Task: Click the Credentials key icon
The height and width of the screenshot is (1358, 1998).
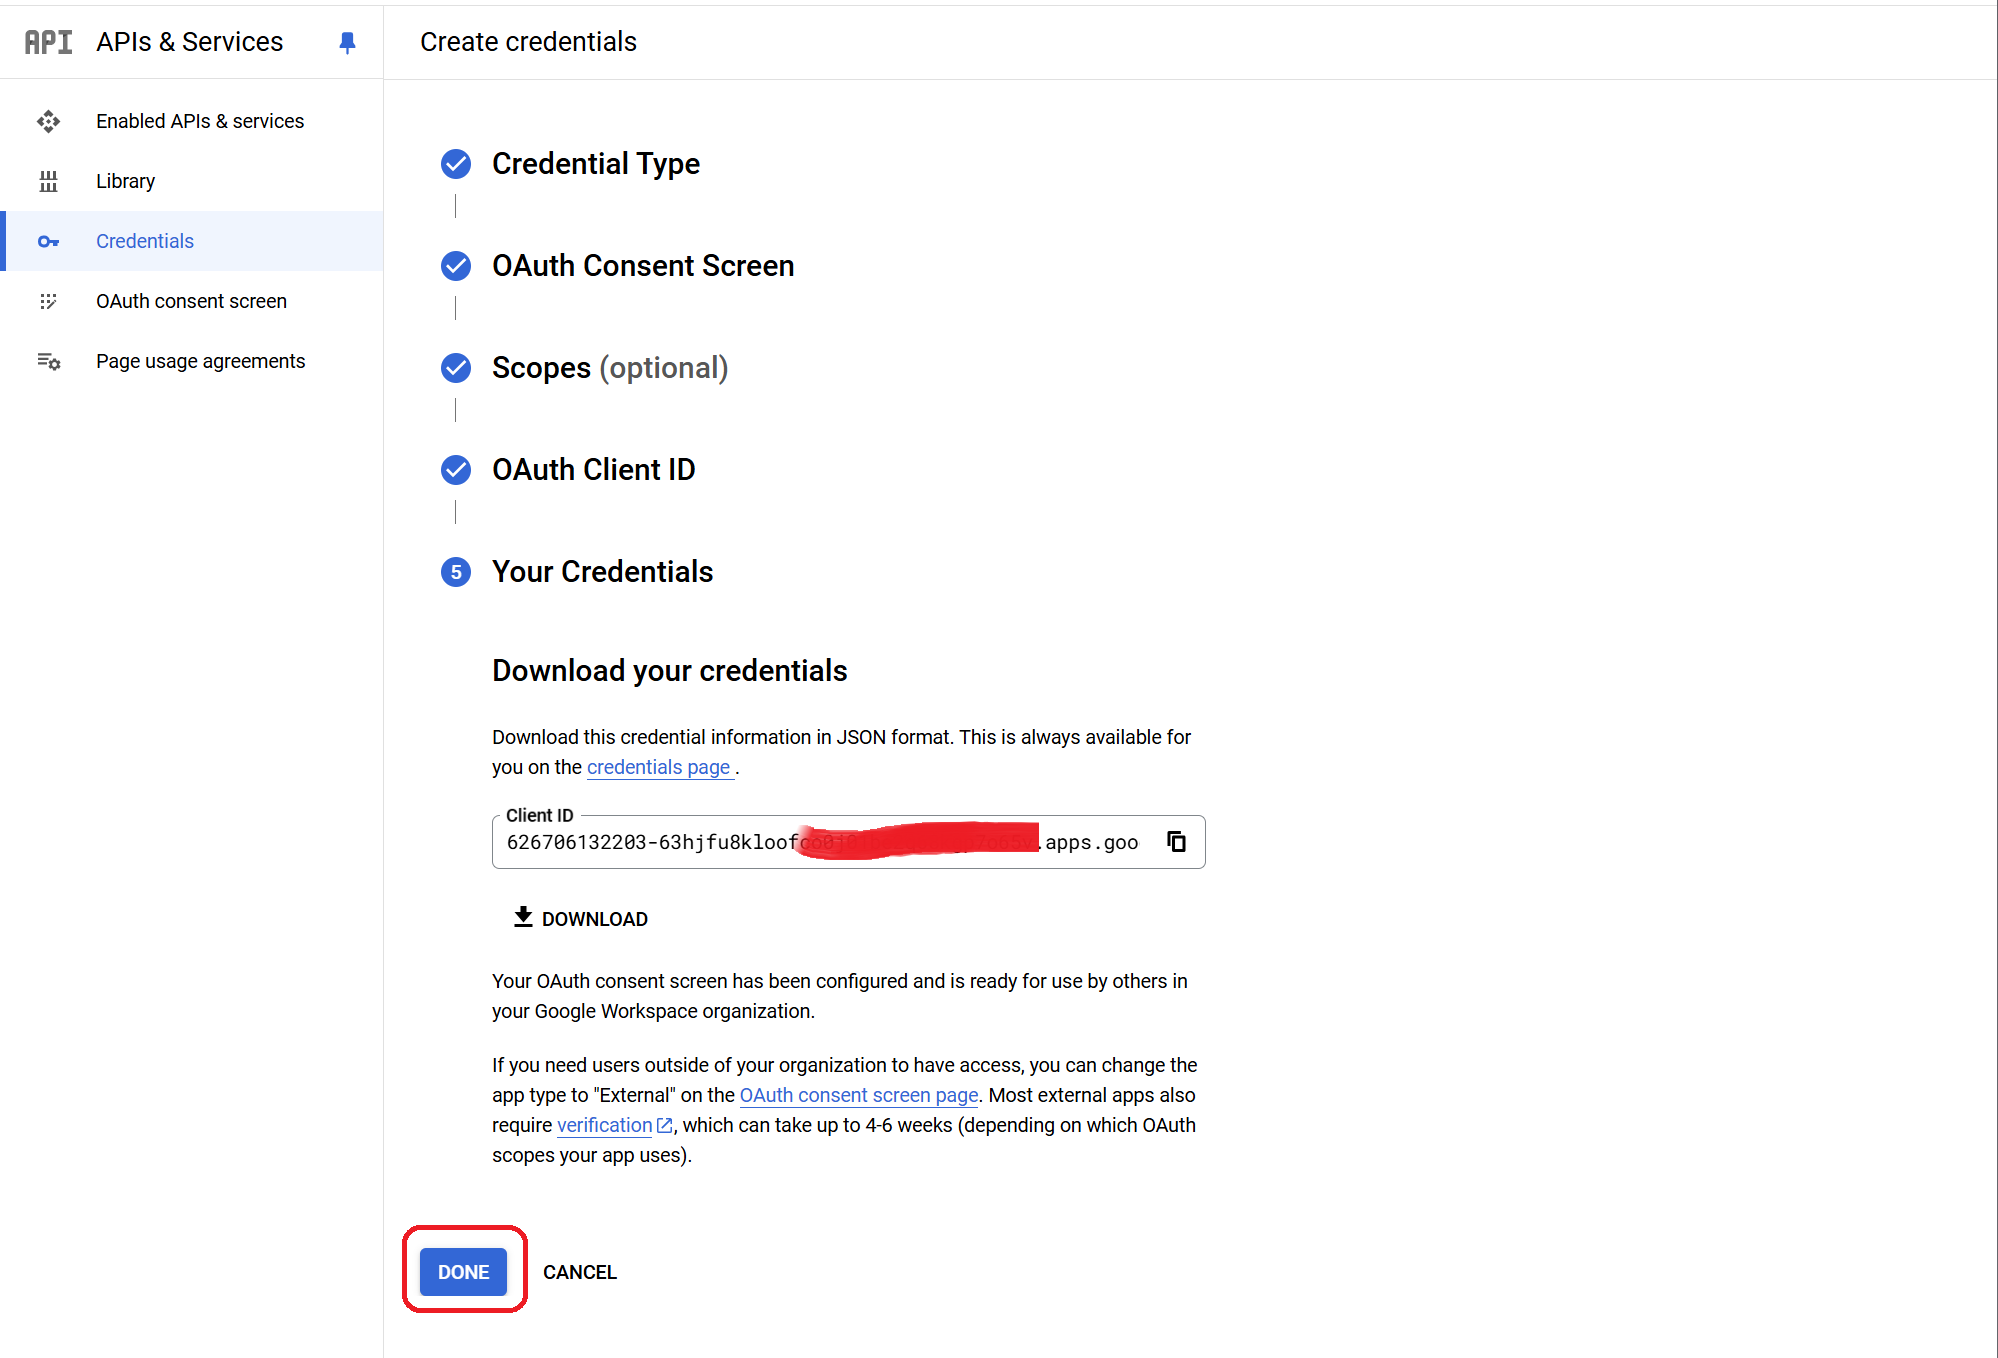Action: [48, 241]
